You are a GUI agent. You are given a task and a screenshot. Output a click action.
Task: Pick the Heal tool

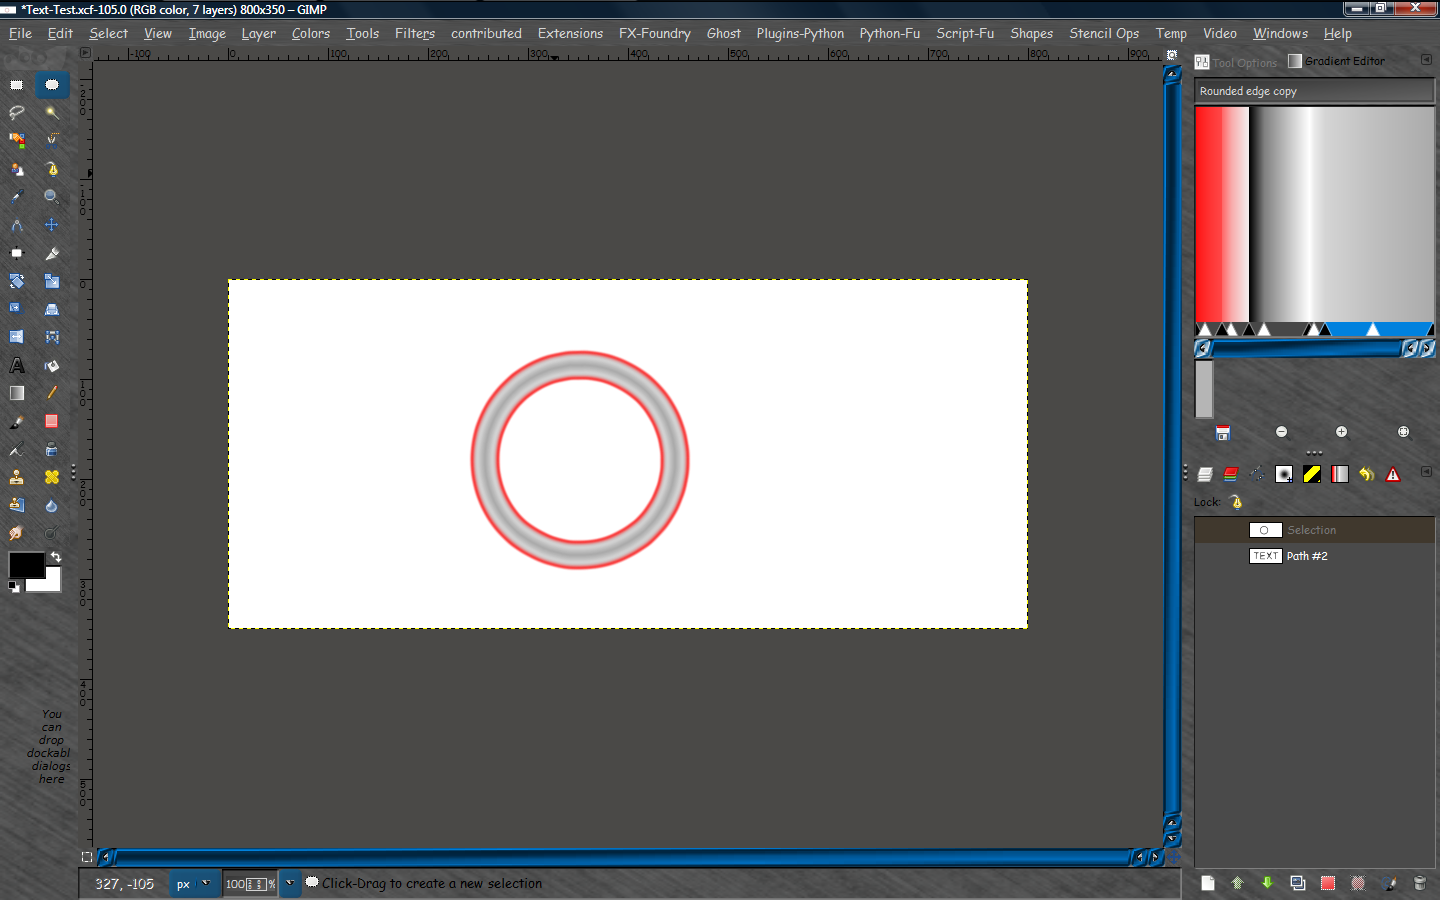click(52, 478)
